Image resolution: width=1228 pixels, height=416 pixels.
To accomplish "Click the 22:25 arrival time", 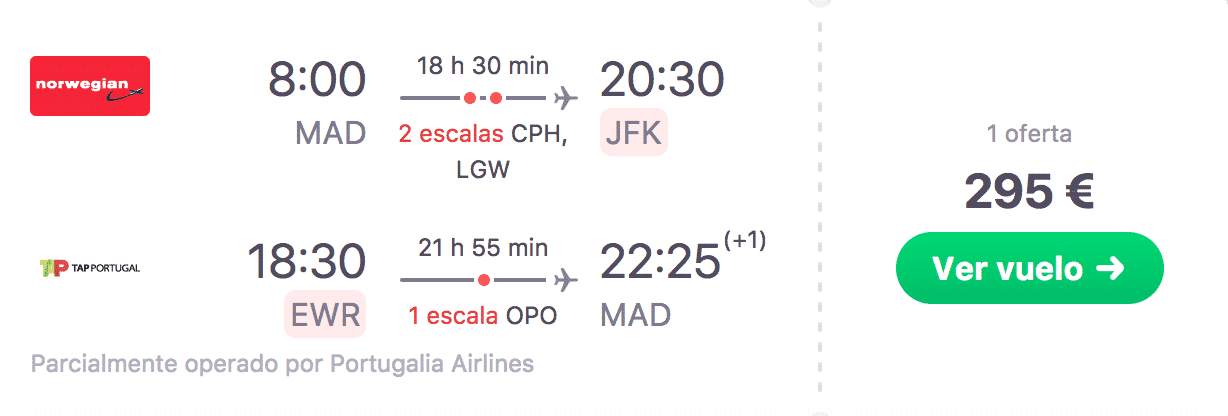I will 660,262.
